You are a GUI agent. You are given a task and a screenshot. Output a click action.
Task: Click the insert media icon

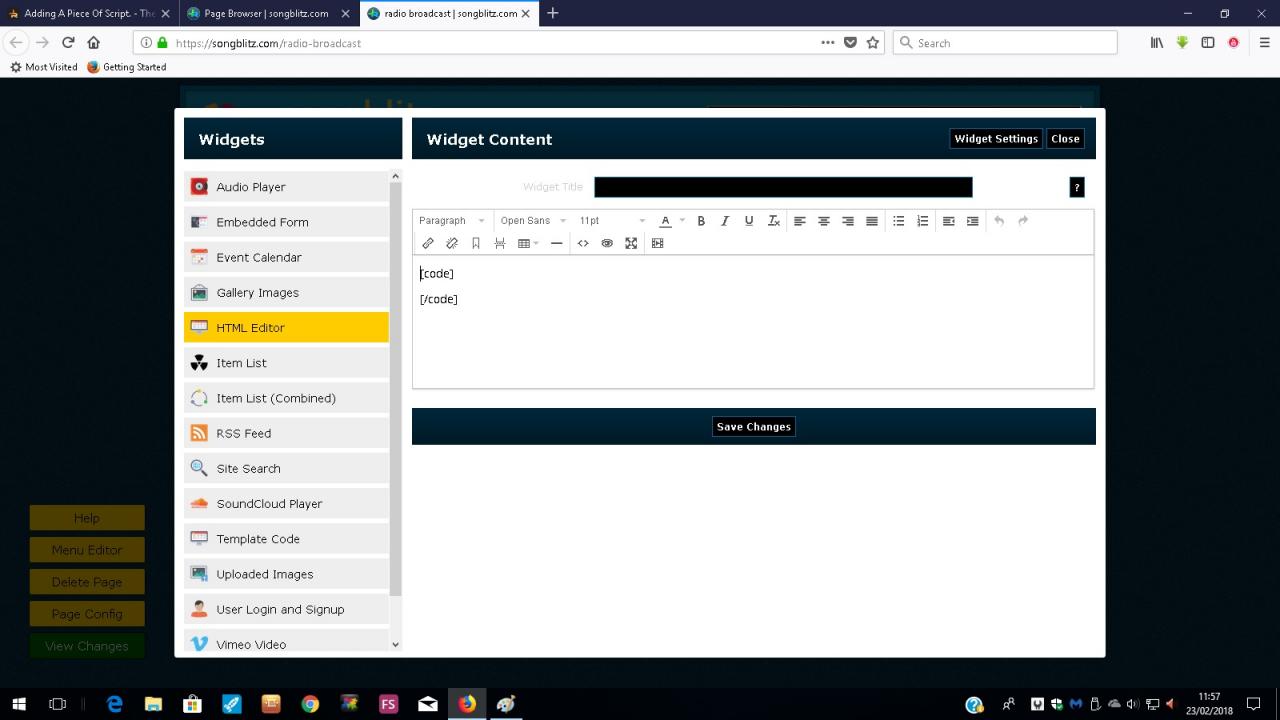[657, 243]
